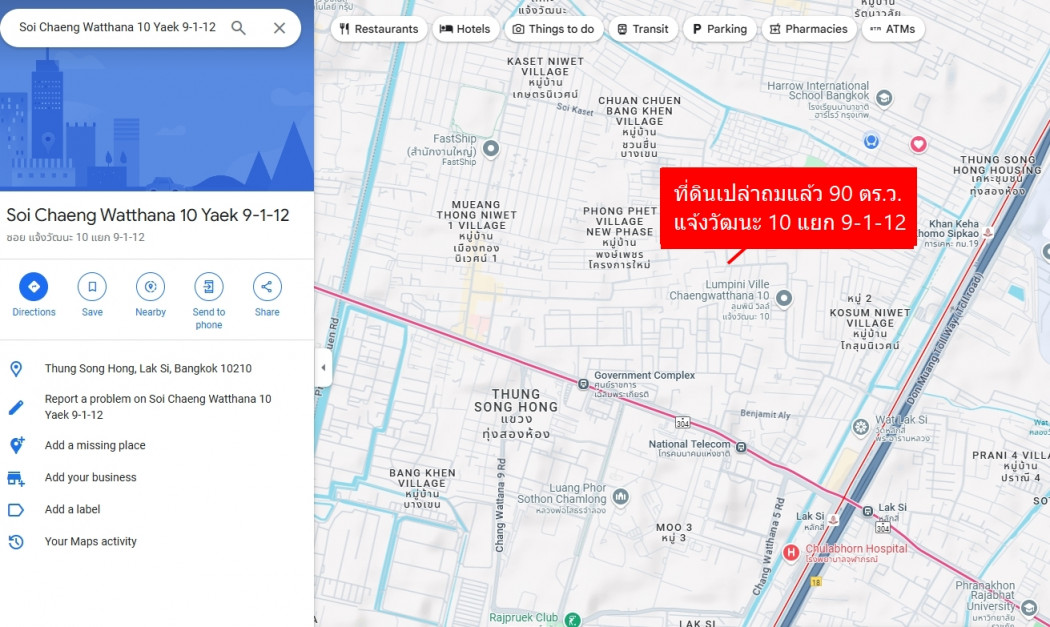Click Chulabhorn Hospital marker
Viewport: 1050px width, 627px height.
792,553
